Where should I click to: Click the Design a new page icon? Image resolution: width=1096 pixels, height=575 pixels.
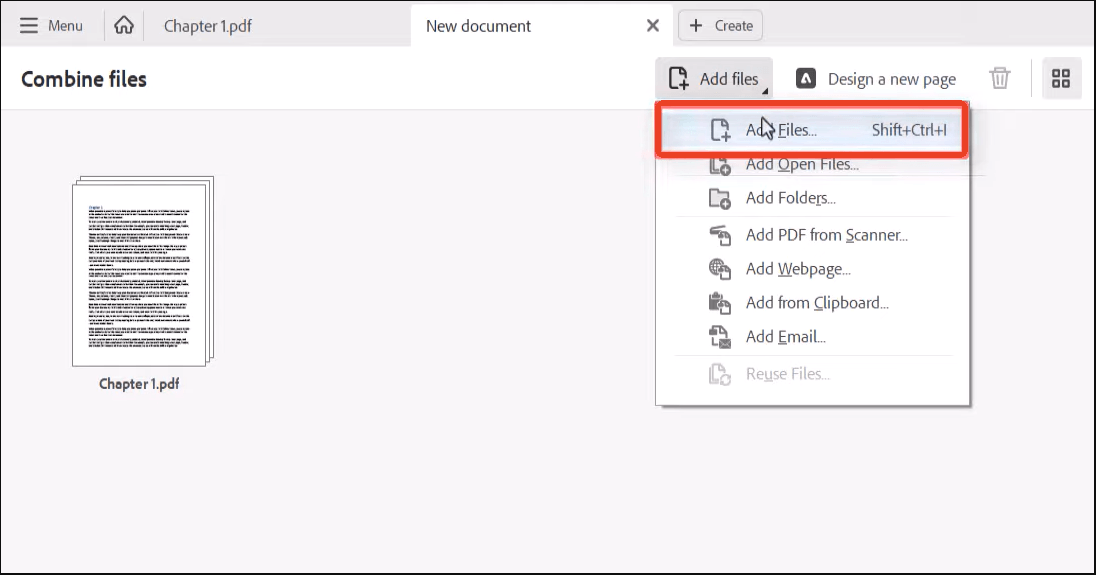806,78
